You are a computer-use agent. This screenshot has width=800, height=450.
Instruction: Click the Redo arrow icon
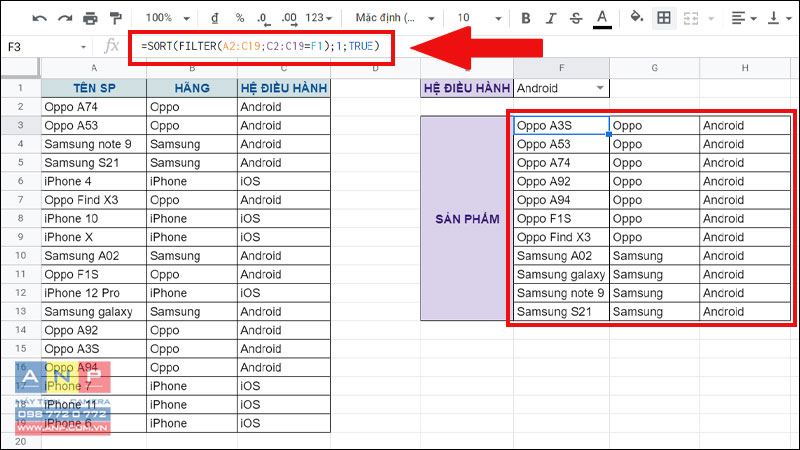tap(65, 18)
